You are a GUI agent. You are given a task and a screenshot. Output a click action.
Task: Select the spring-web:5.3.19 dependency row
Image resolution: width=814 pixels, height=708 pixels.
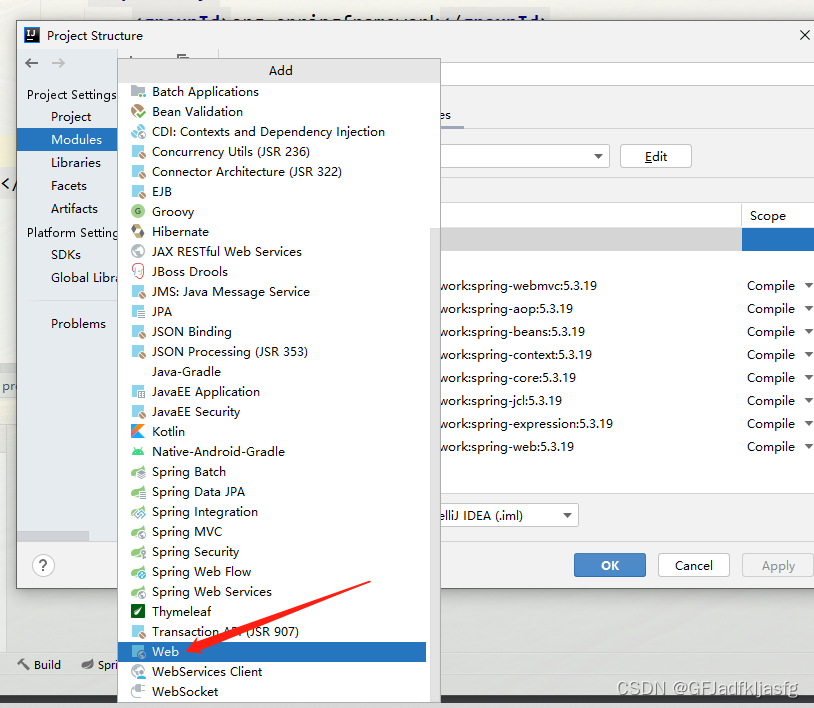[x=627, y=447]
